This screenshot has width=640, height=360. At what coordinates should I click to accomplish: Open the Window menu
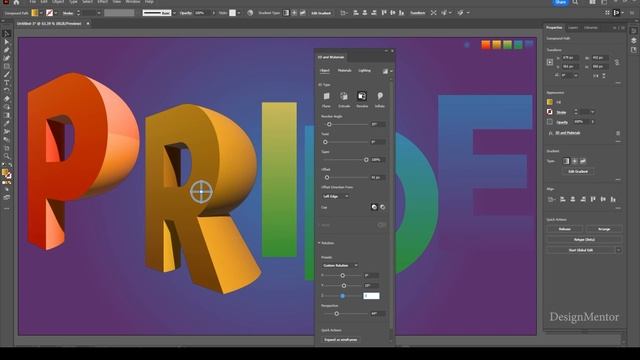click(132, 2)
